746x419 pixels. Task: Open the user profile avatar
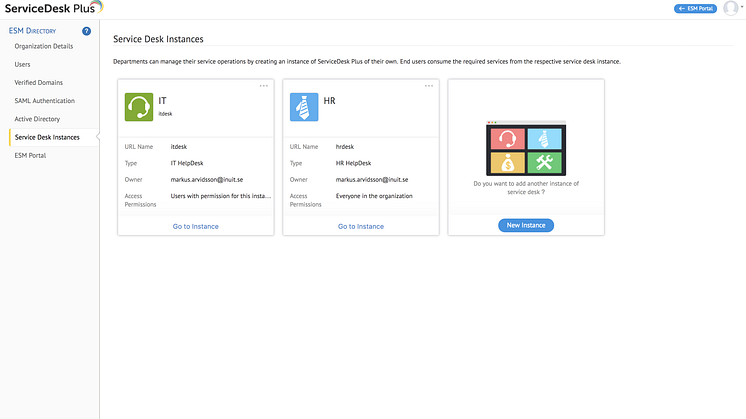(730, 8)
